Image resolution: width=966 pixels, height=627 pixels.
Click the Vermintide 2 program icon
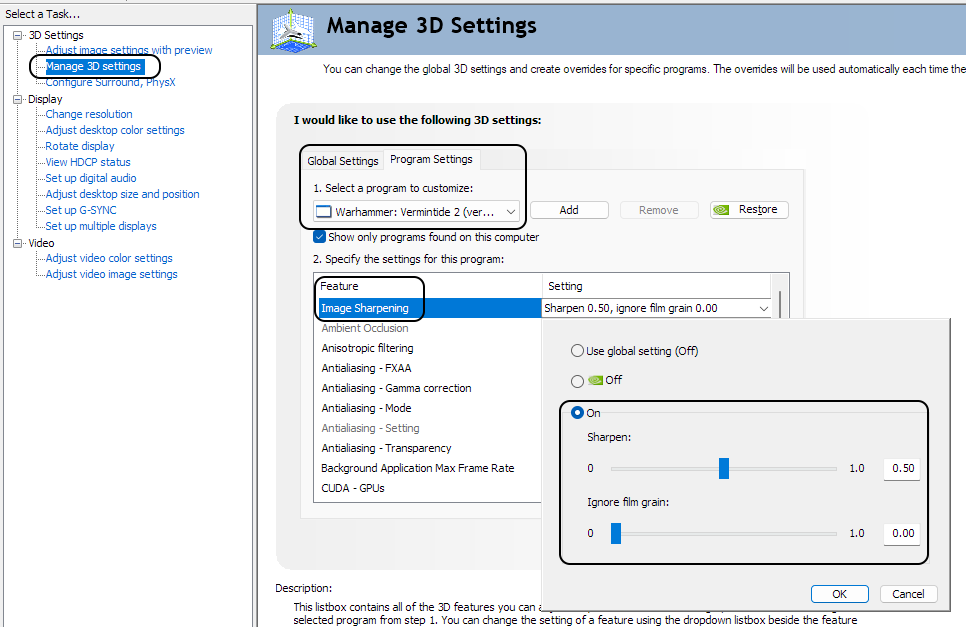pos(323,211)
